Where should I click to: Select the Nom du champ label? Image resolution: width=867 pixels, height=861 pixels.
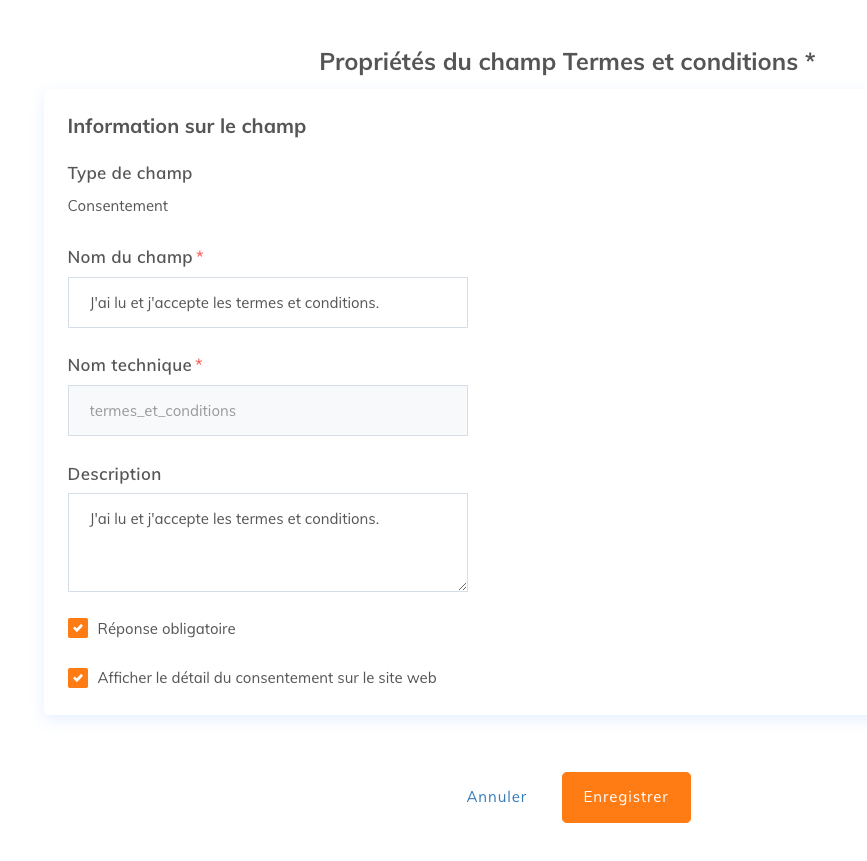(130, 257)
